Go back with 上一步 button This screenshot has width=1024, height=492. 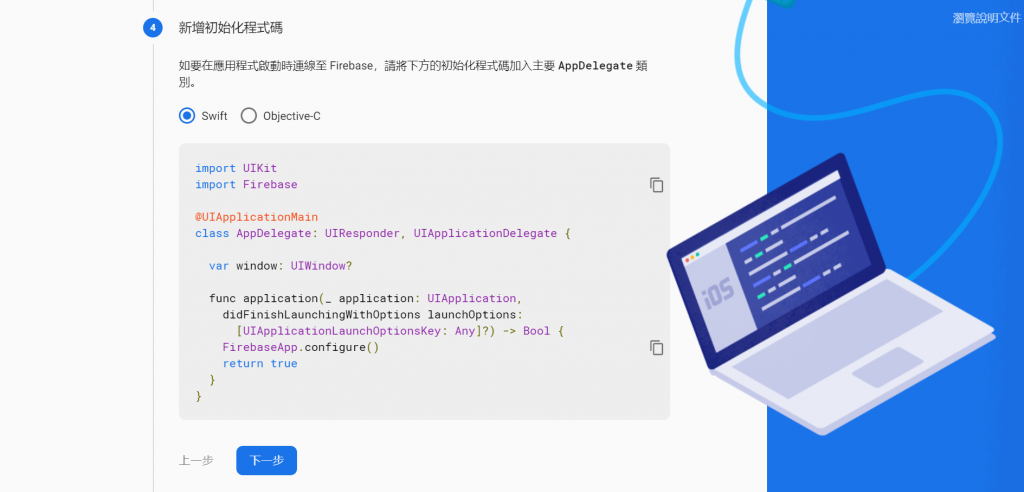coord(196,461)
